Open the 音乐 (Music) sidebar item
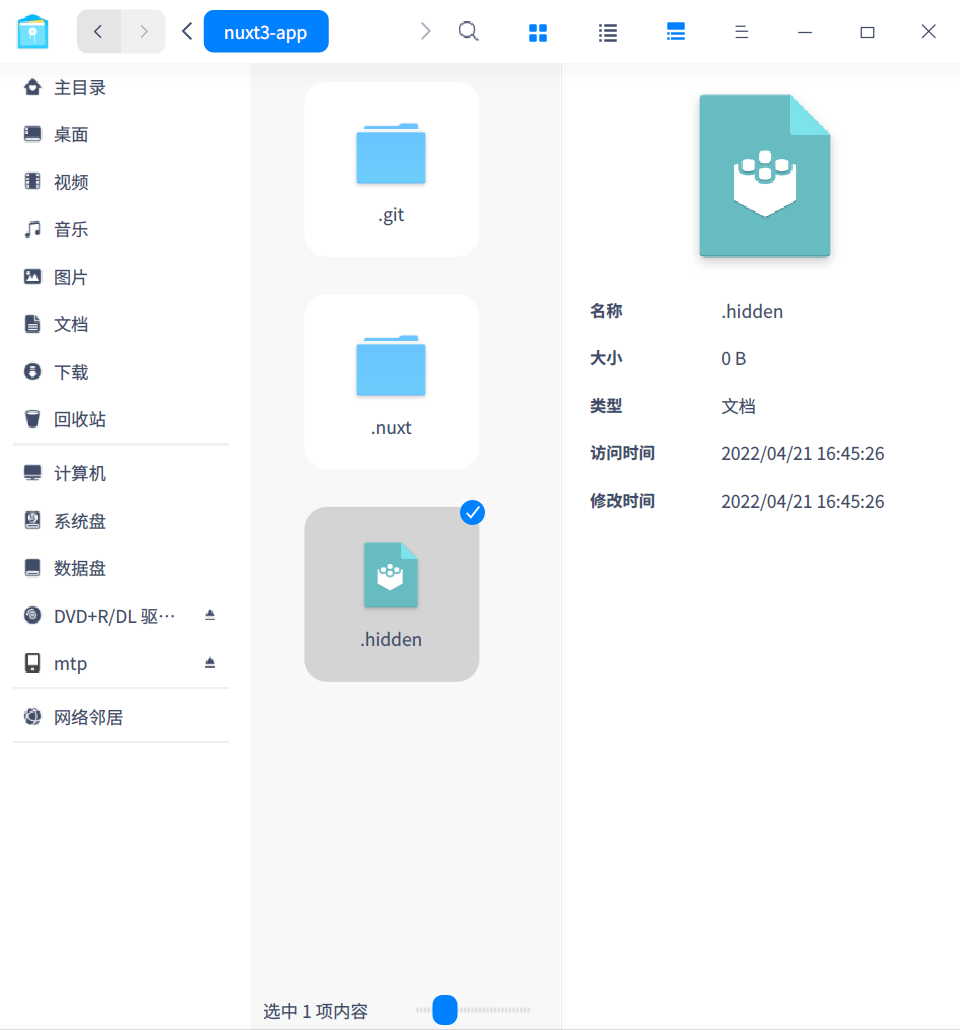This screenshot has height=1030, width=960. [68, 229]
